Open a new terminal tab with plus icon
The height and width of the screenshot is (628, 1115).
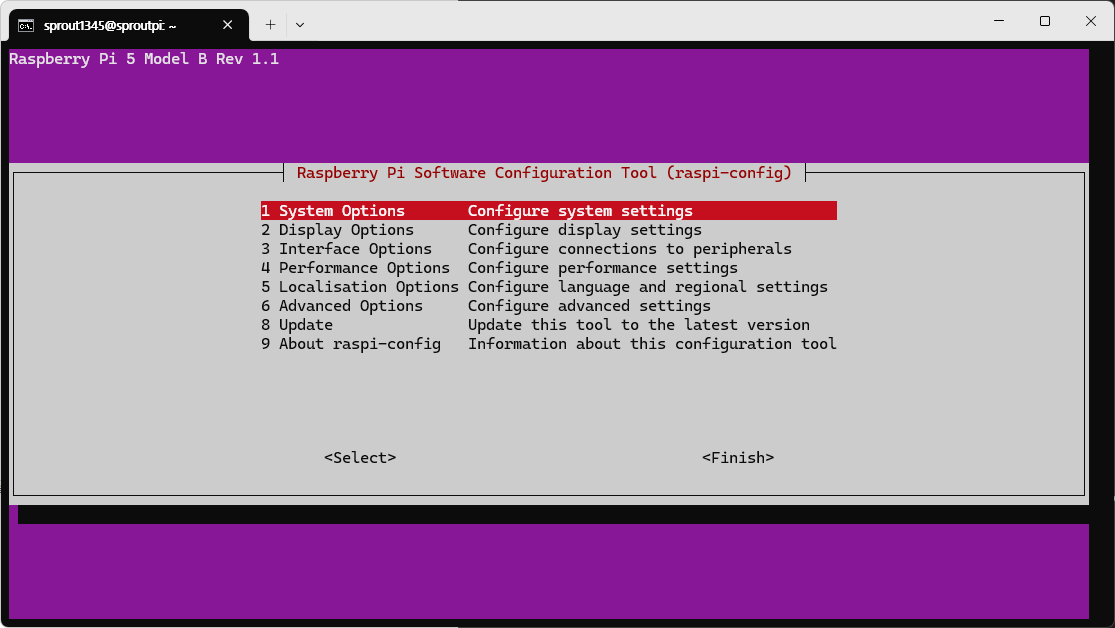tap(270, 25)
